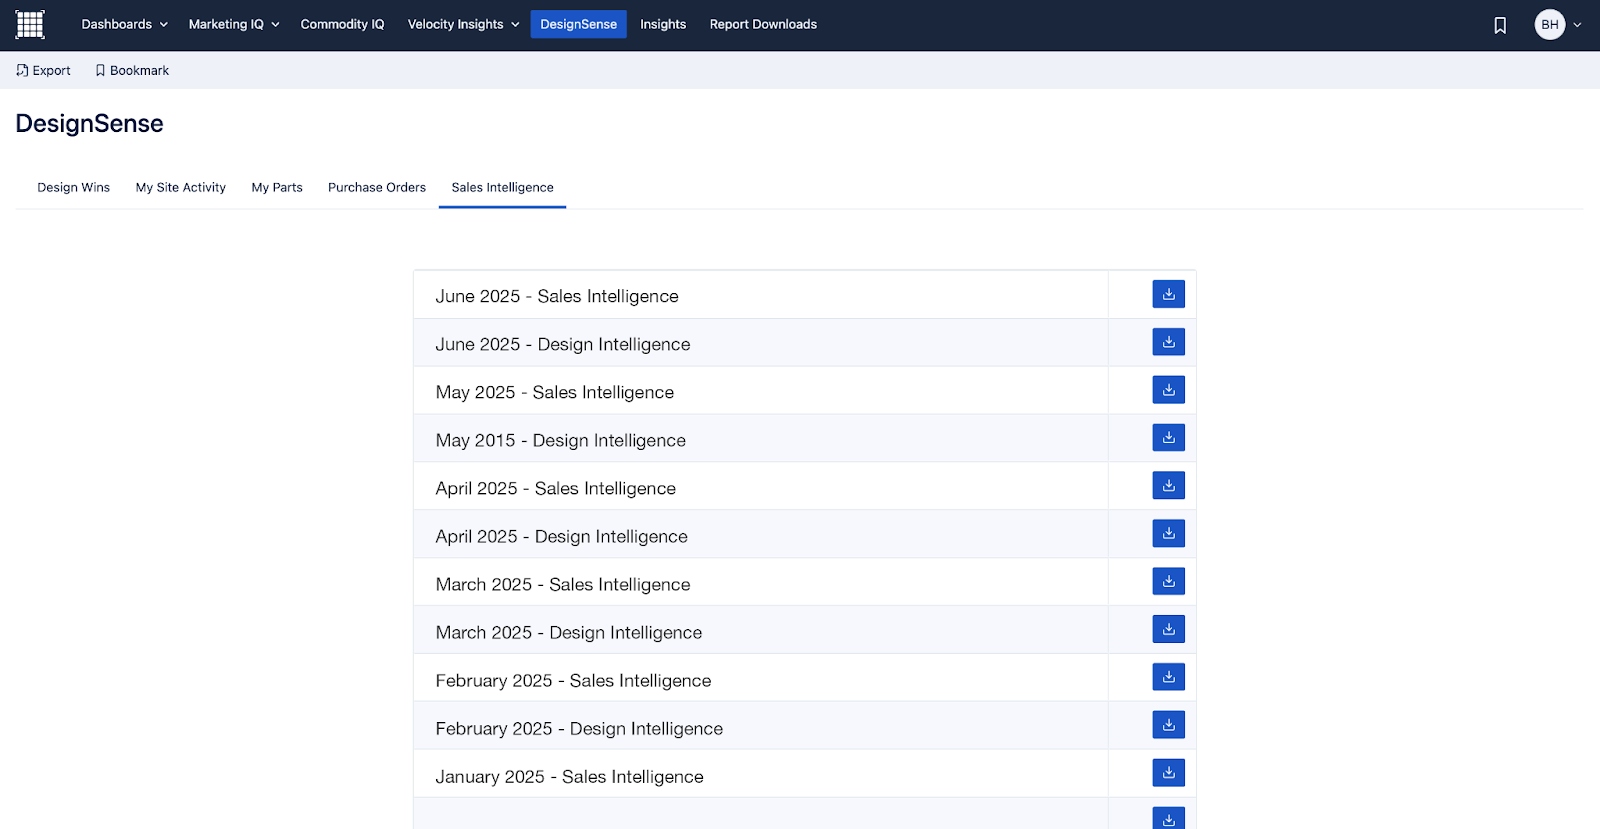Click 'March 2025 - Sales Intelligence' row text
The height and width of the screenshot is (829, 1600).
[563, 584]
